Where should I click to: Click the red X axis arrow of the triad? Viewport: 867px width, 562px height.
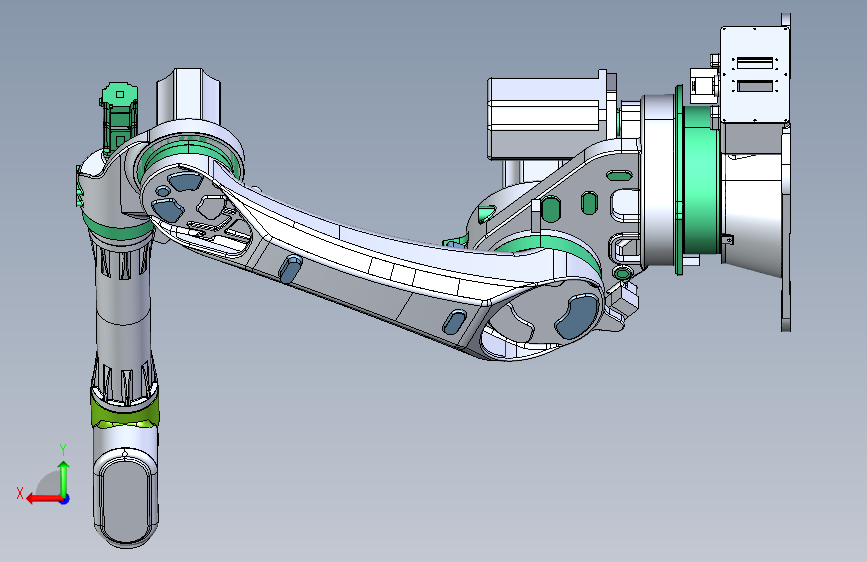pyautogui.click(x=43, y=499)
